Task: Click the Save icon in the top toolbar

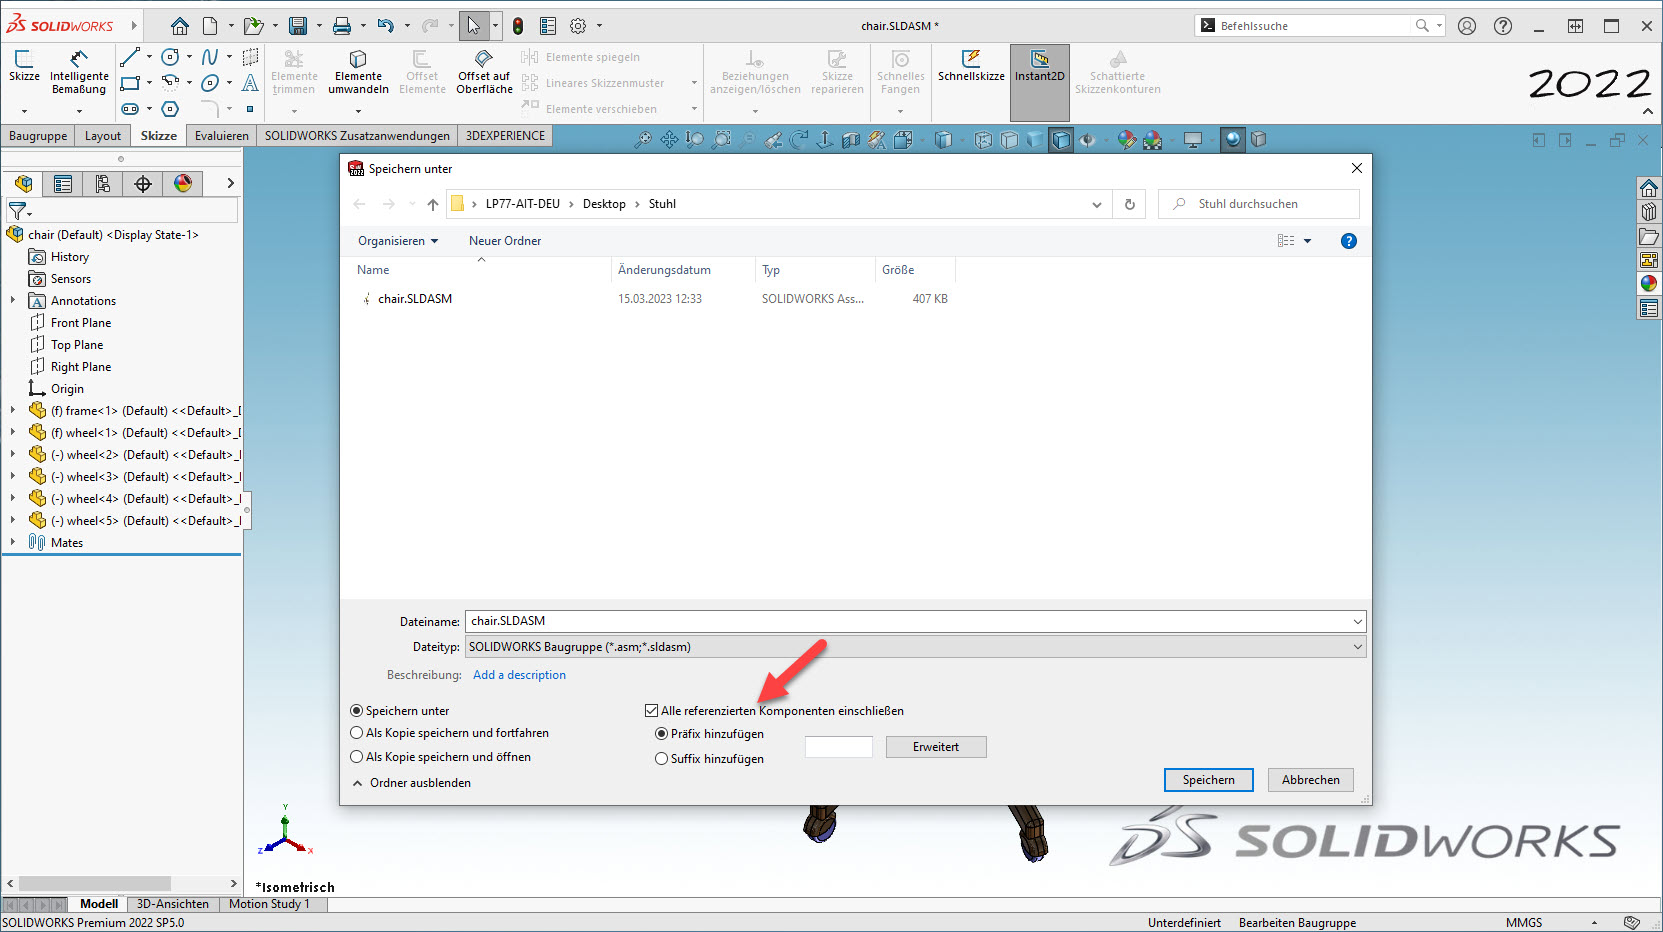Action: [298, 26]
